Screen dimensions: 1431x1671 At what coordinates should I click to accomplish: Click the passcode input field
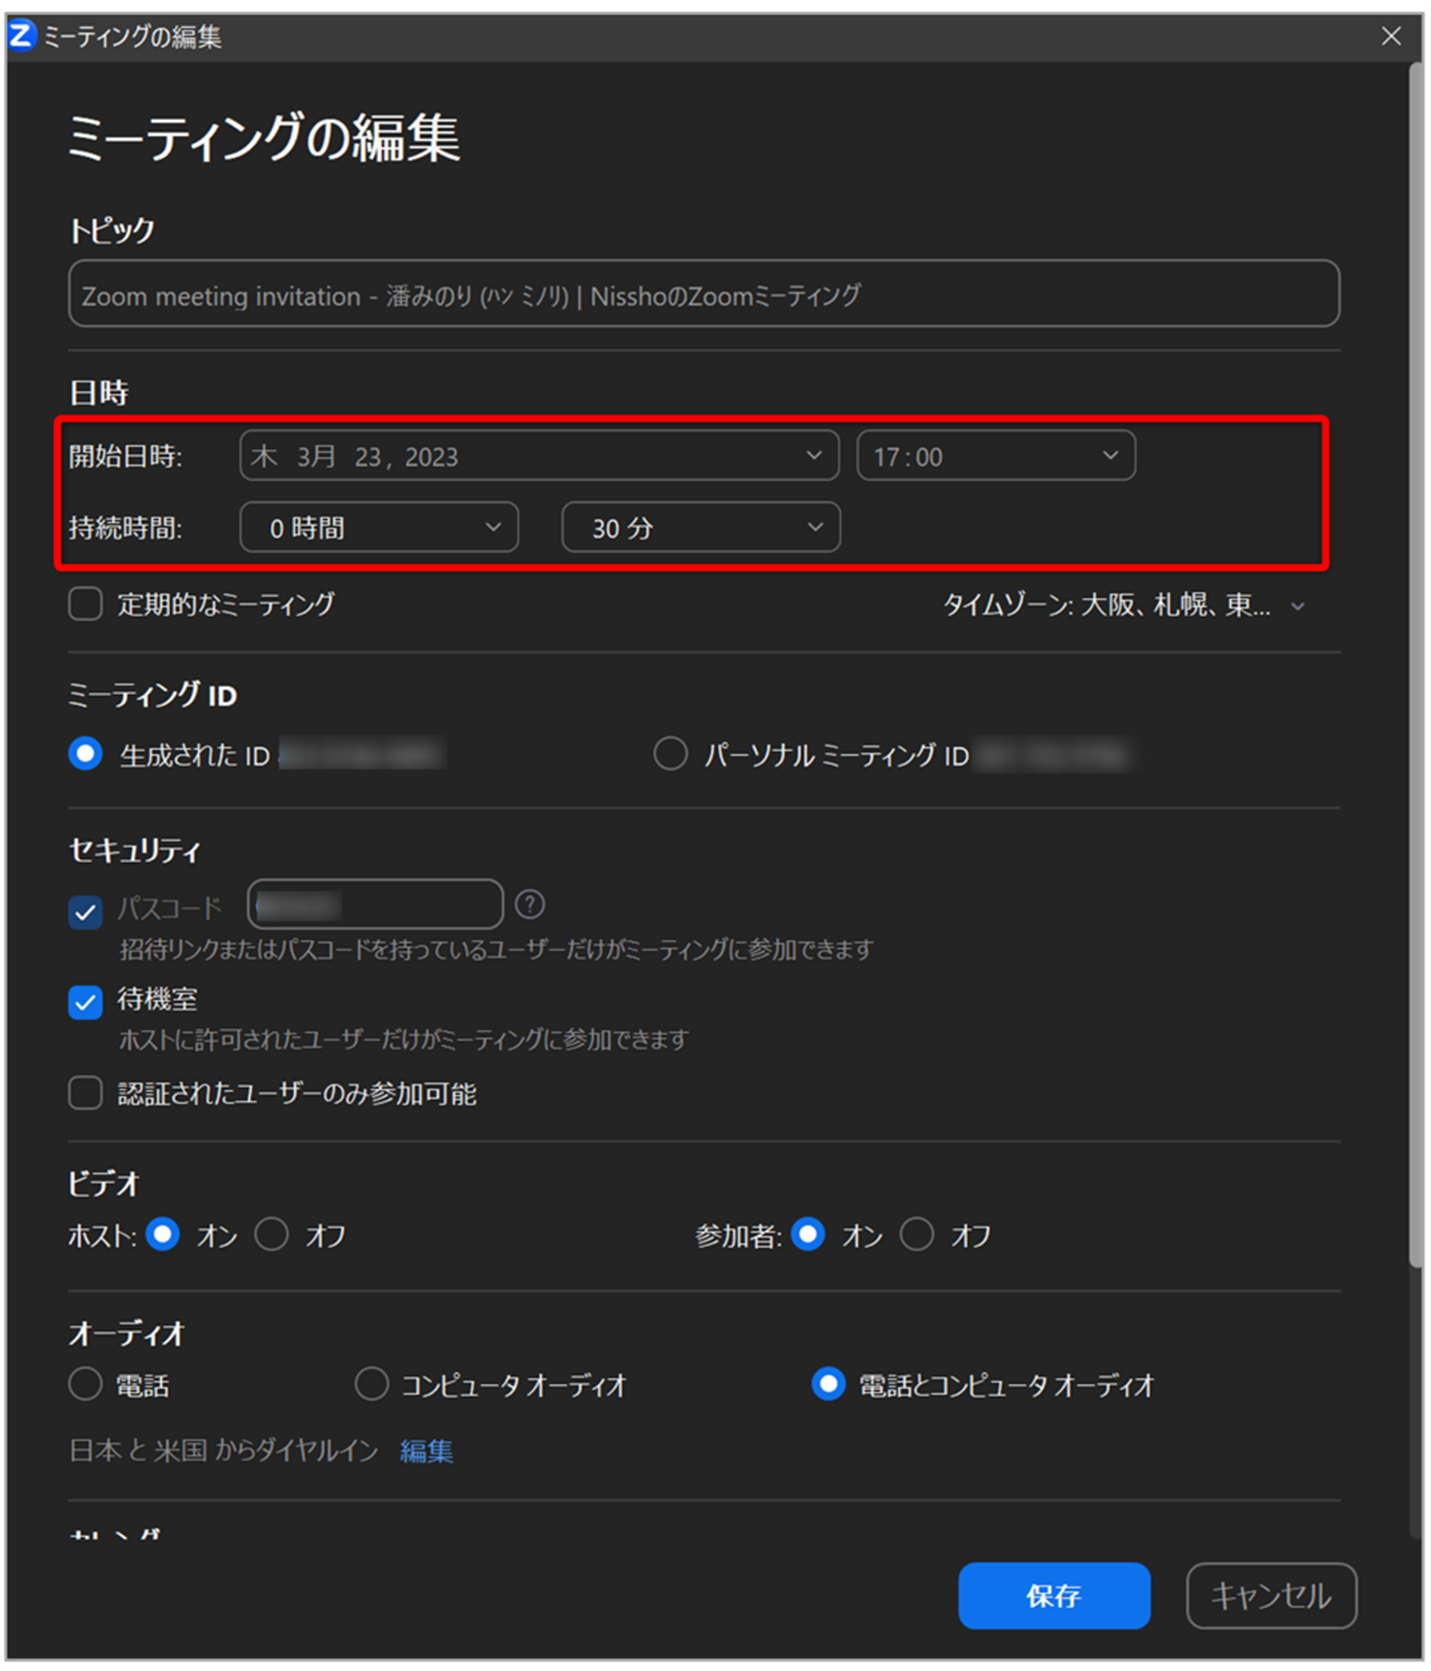point(375,905)
